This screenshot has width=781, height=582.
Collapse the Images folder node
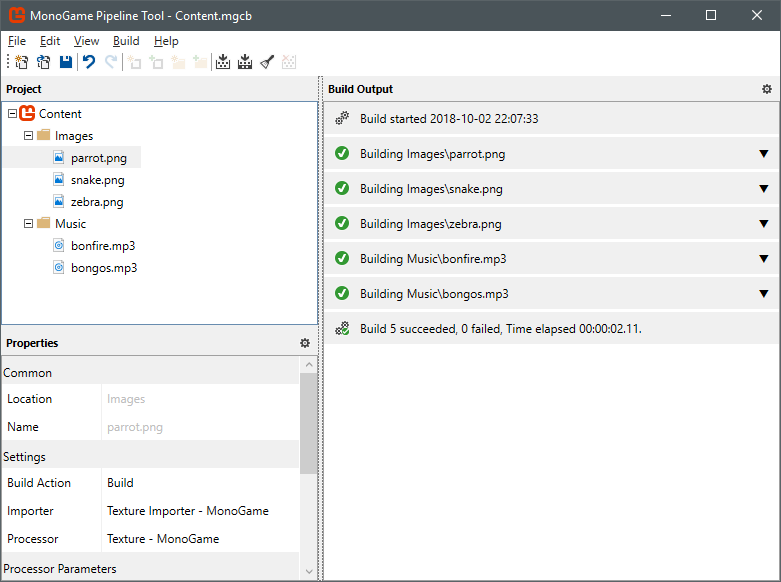click(28, 136)
